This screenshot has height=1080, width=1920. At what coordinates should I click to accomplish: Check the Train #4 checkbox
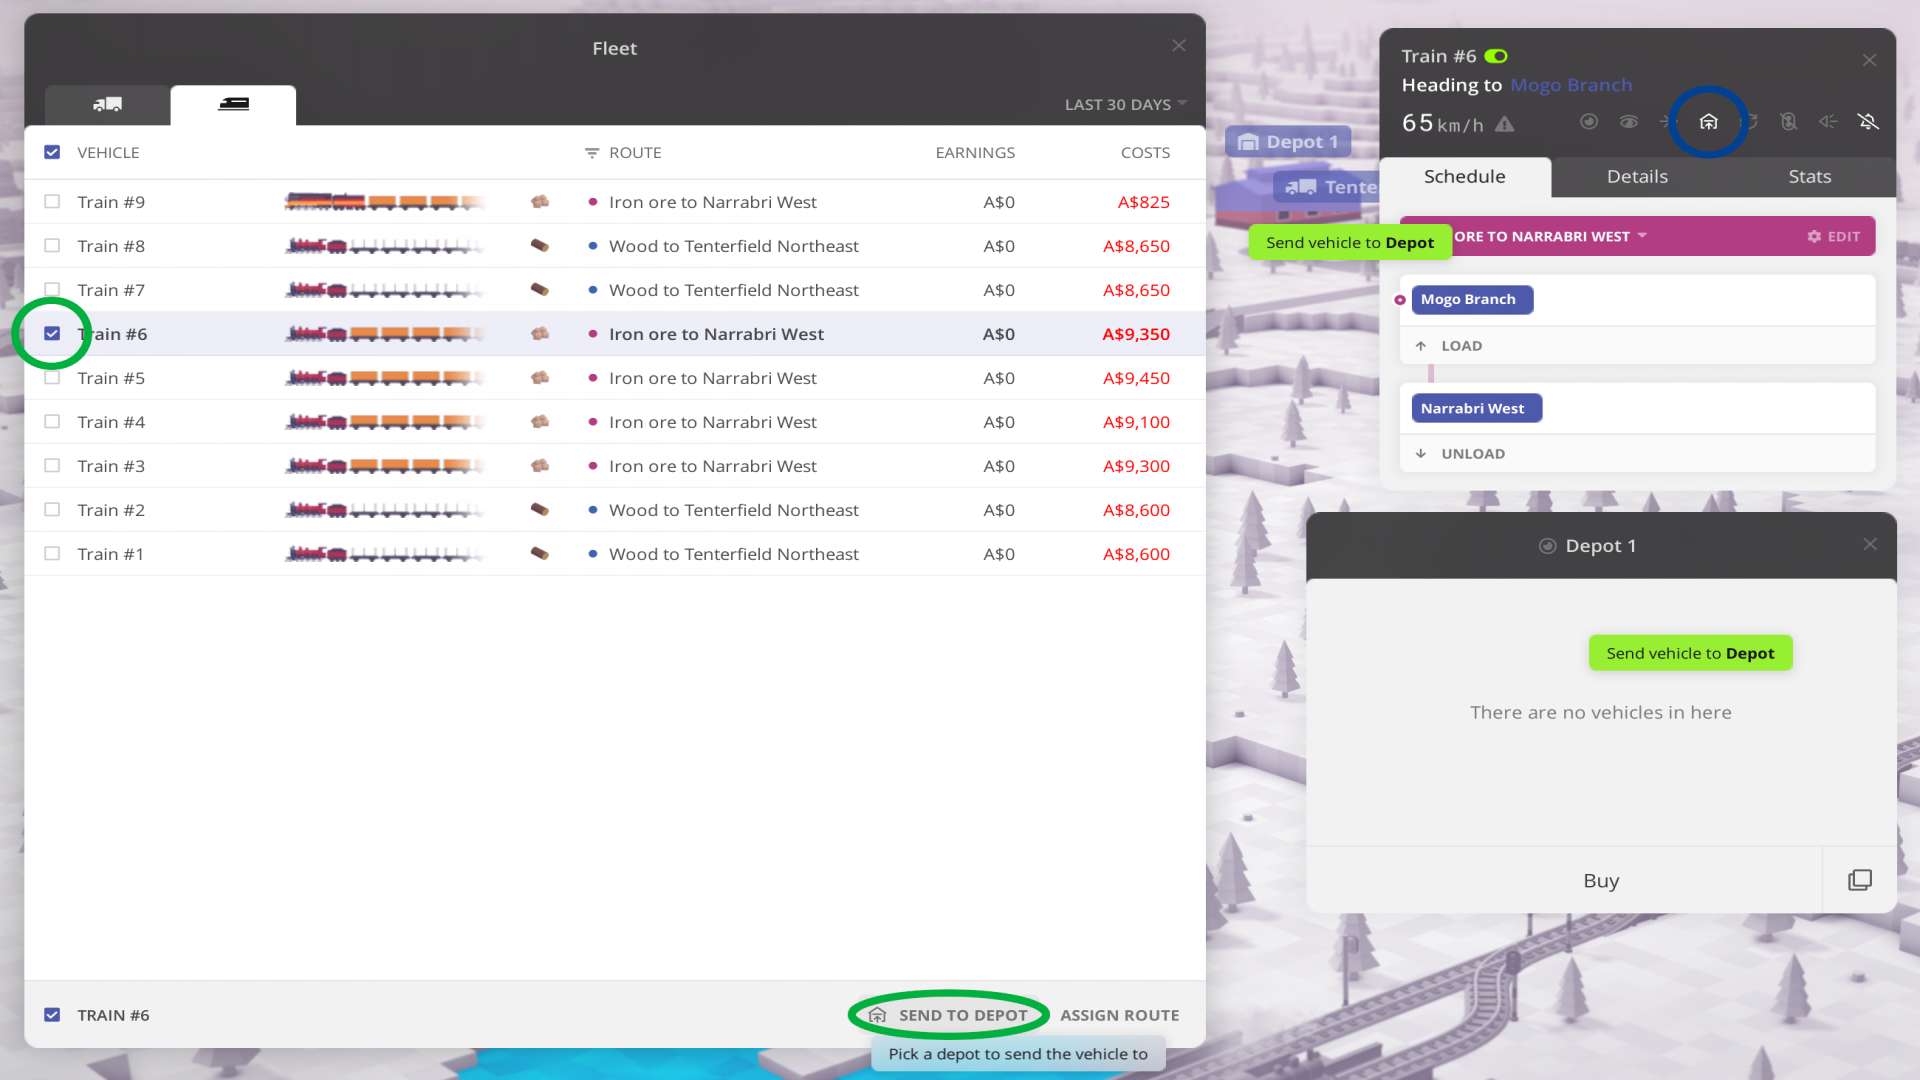52,422
